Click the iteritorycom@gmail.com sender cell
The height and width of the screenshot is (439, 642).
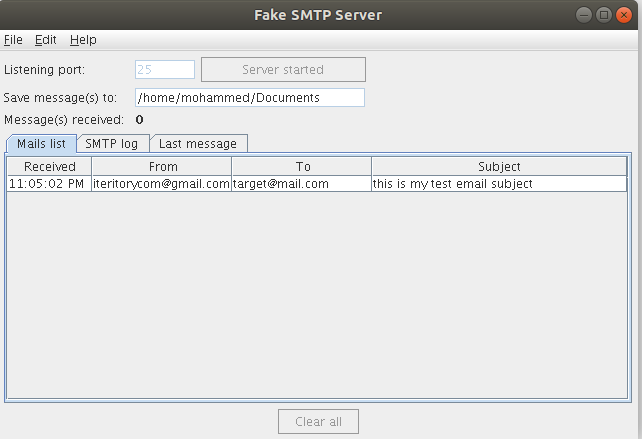pos(162,184)
